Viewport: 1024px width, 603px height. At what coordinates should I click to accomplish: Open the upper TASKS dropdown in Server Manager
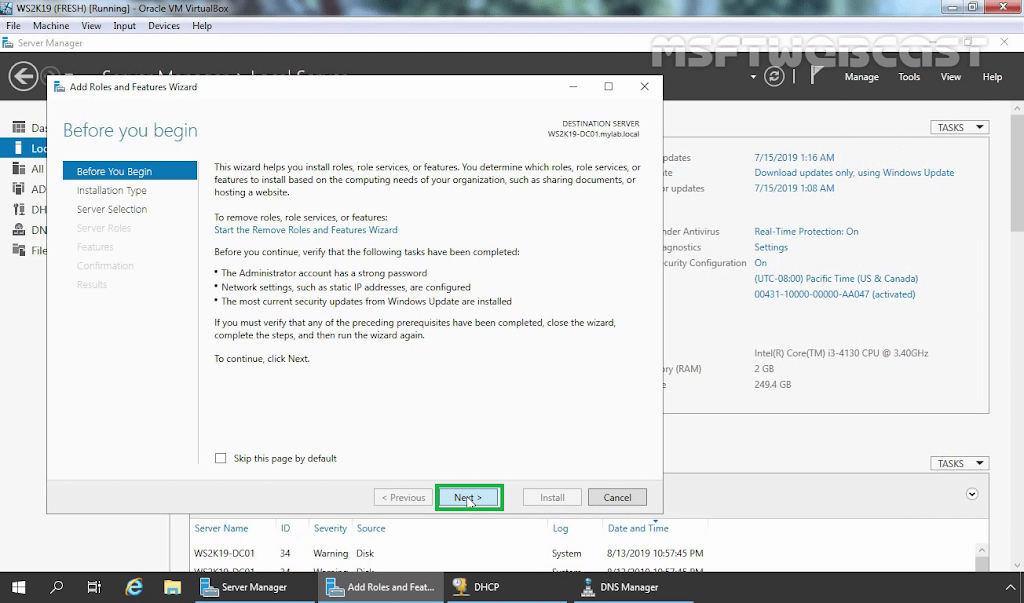tap(959, 127)
